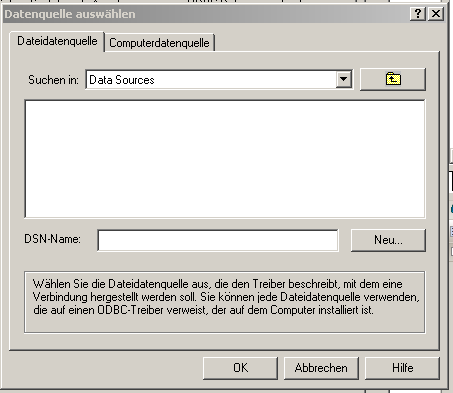
Task: Open the Hilfe button
Action: coord(403,368)
